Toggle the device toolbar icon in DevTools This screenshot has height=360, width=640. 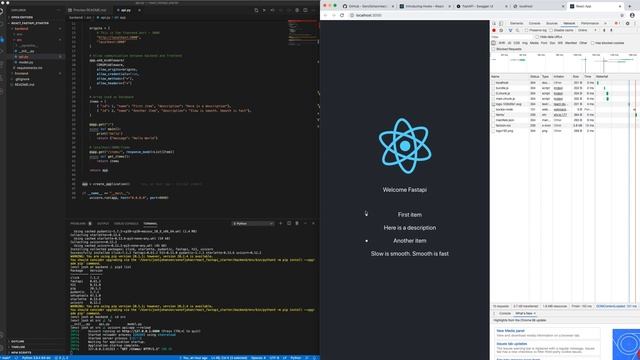[x=501, y=23]
